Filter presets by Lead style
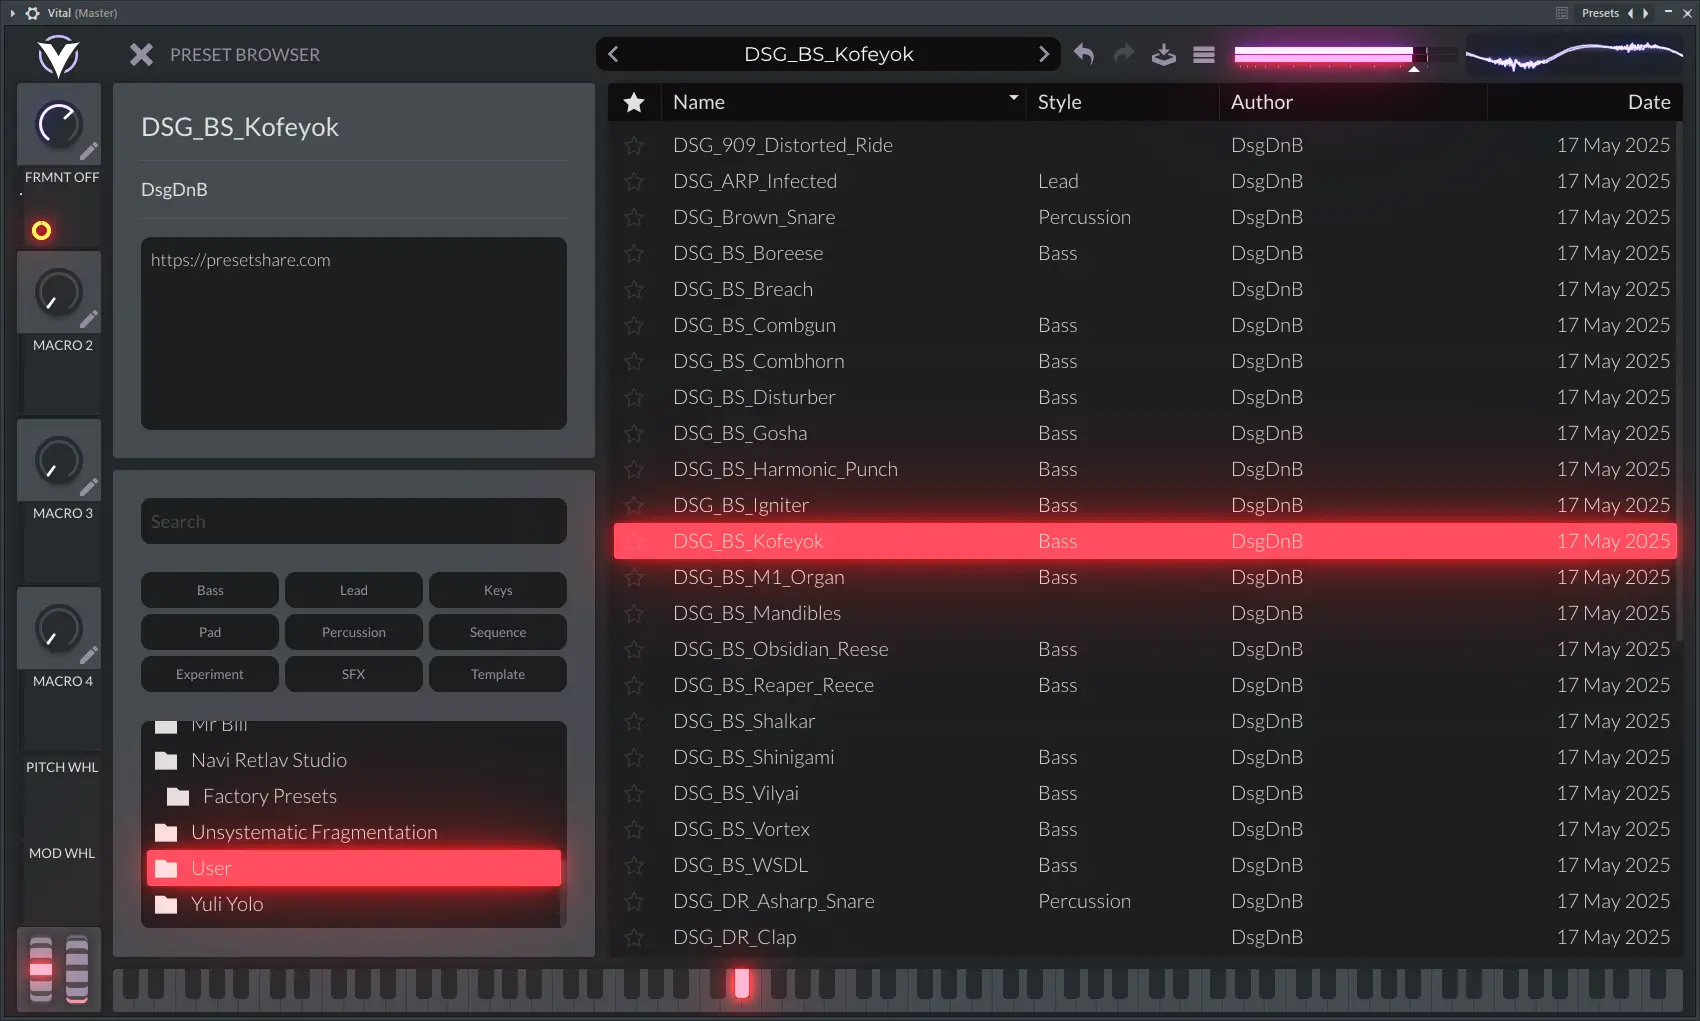This screenshot has width=1700, height=1021. [354, 590]
